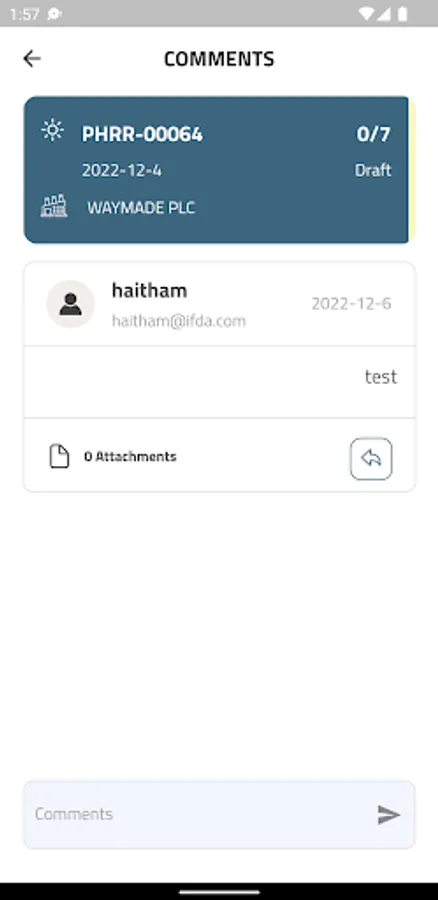438x900 pixels.
Task: Tap the haitham@ifda.com email address
Action: pyautogui.click(x=179, y=321)
